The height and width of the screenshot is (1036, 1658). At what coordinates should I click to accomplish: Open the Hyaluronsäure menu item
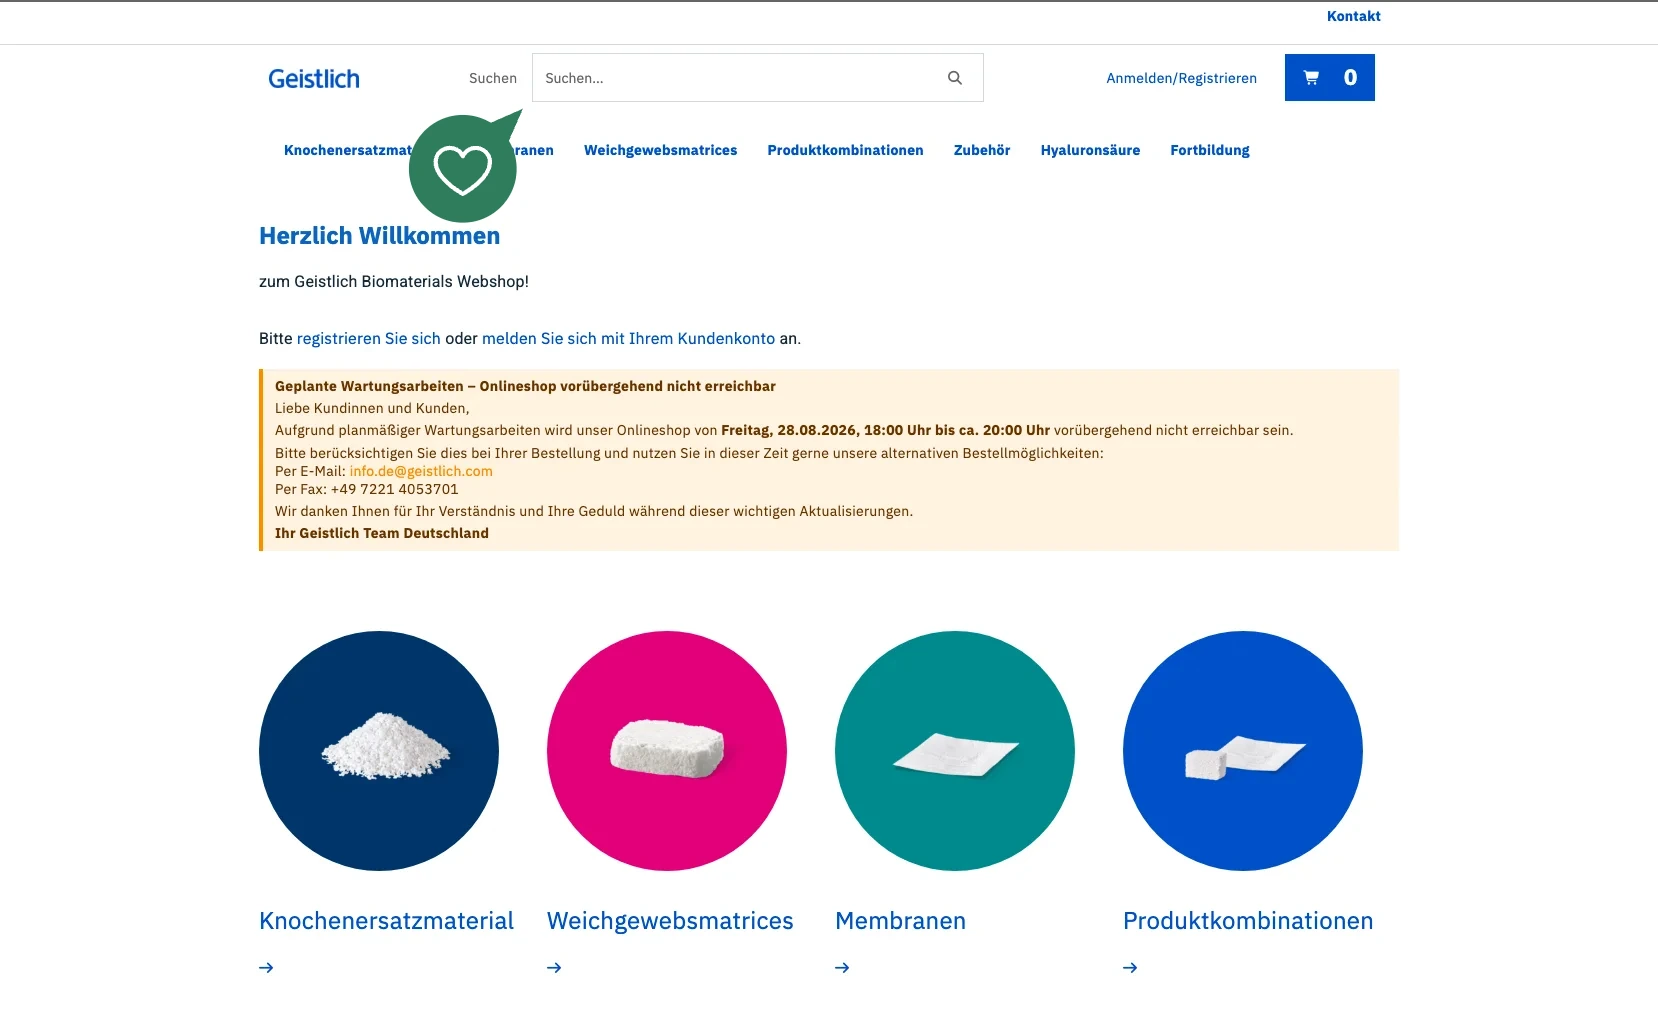coord(1090,150)
